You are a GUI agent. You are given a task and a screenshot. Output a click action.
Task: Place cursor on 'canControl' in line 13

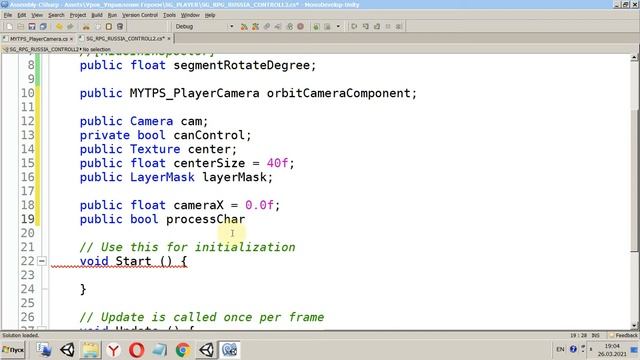pos(209,135)
